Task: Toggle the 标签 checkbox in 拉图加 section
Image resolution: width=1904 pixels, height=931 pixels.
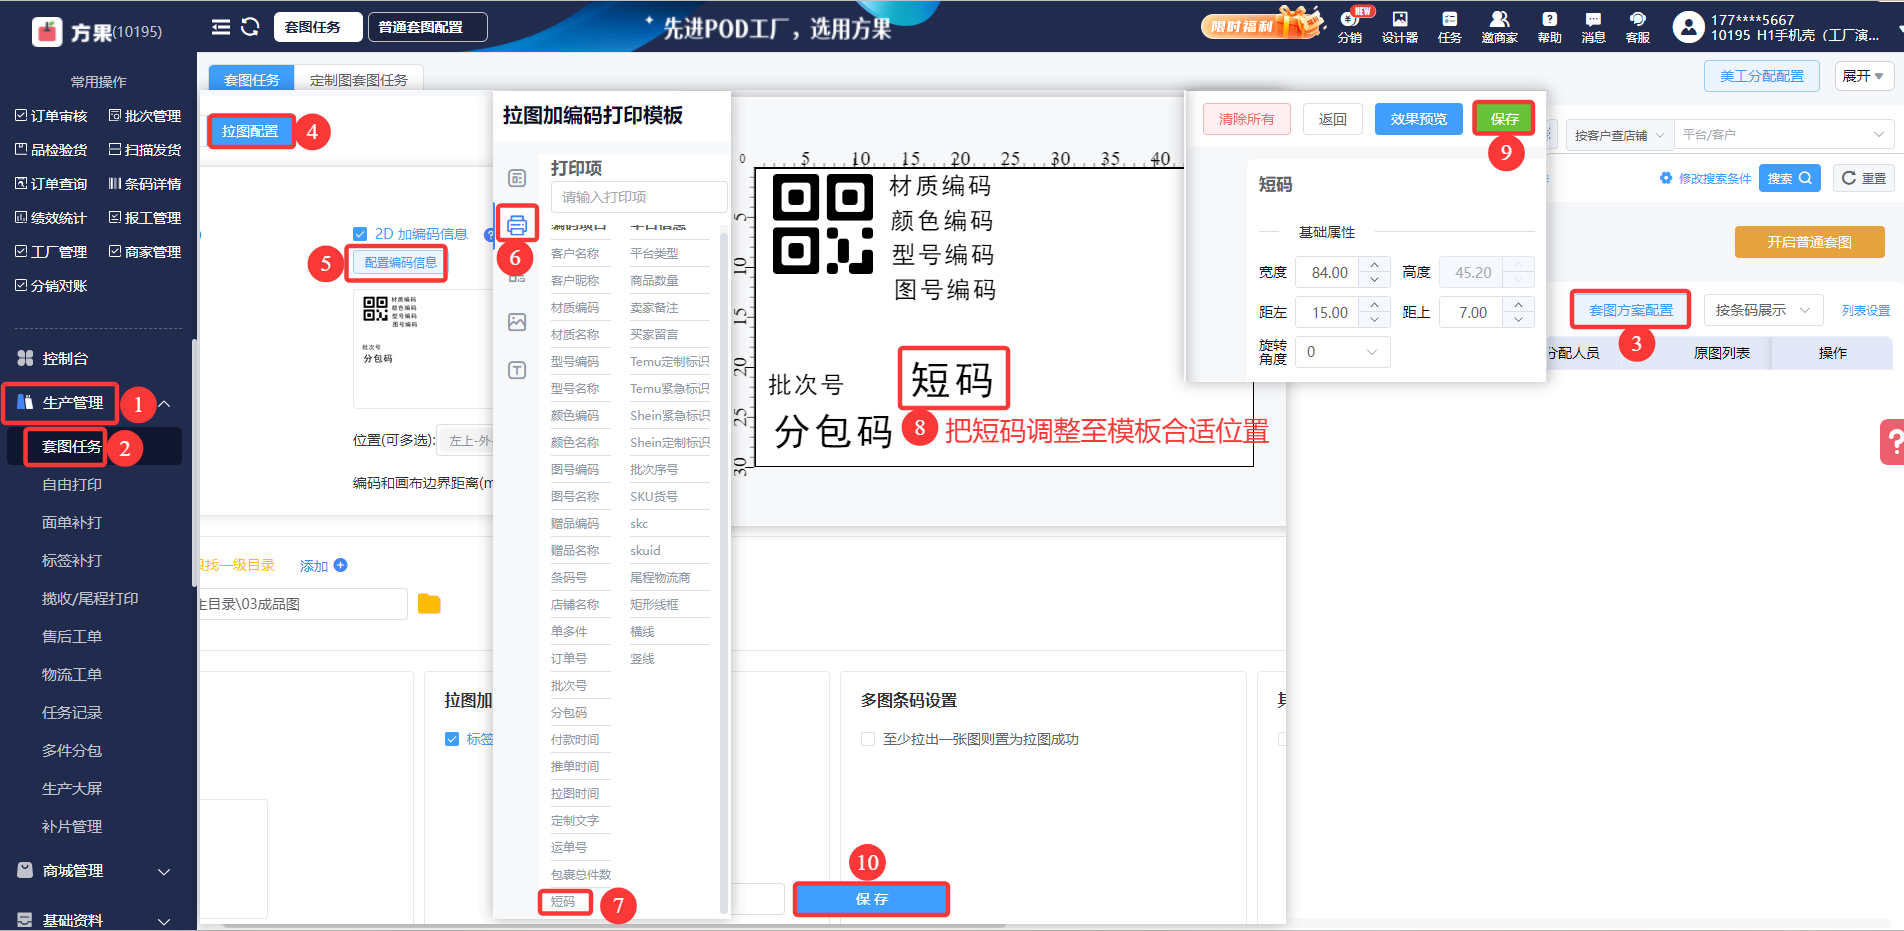Action: [x=452, y=739]
